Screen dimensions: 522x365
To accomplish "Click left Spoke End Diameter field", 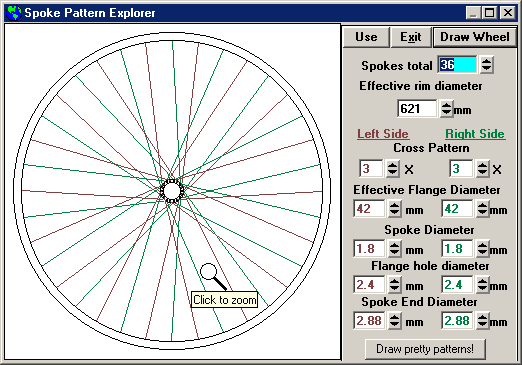I will click(x=369, y=321).
